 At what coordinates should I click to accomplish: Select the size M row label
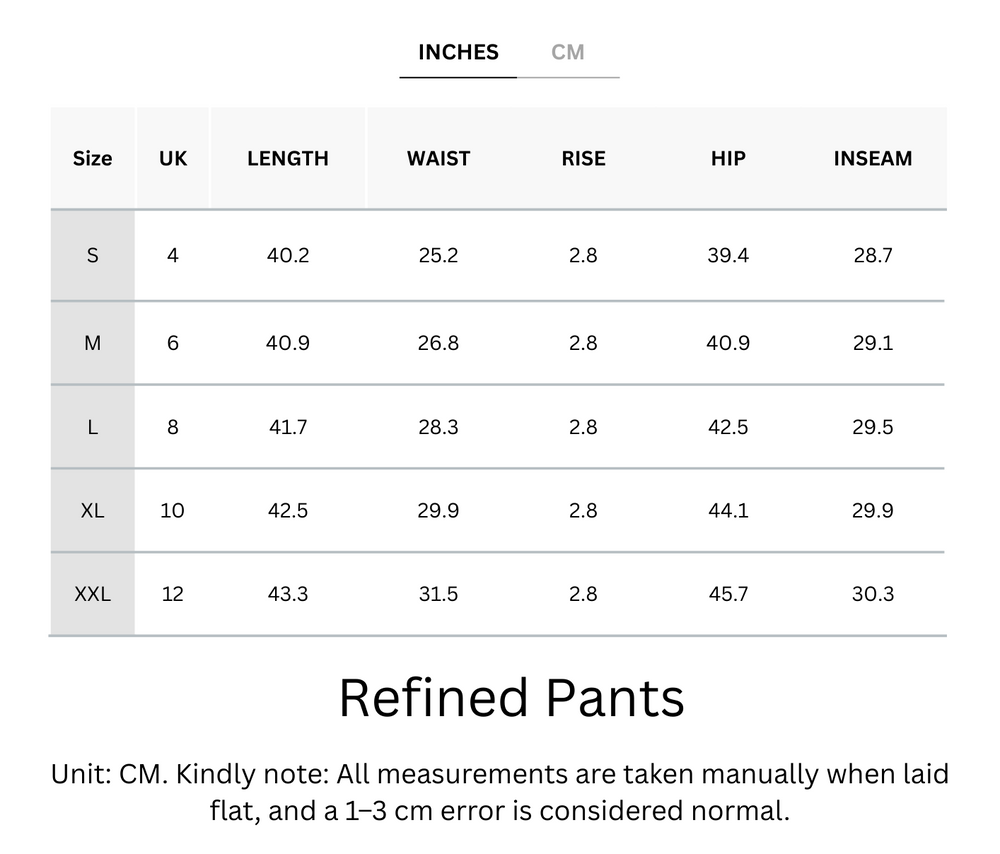coord(92,343)
